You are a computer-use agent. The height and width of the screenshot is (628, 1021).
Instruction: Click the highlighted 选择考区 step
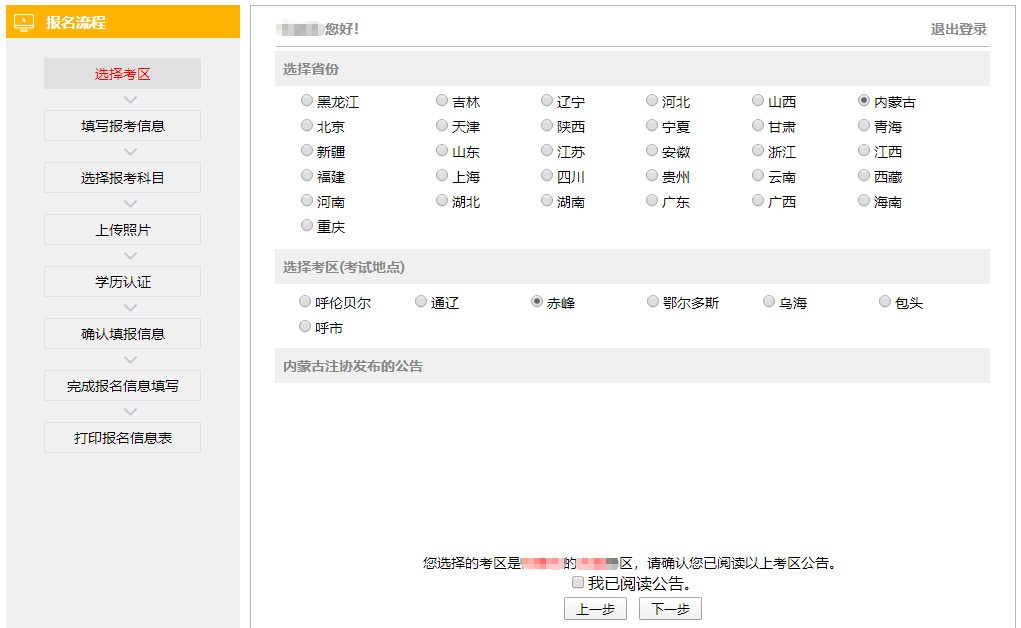tap(121, 73)
